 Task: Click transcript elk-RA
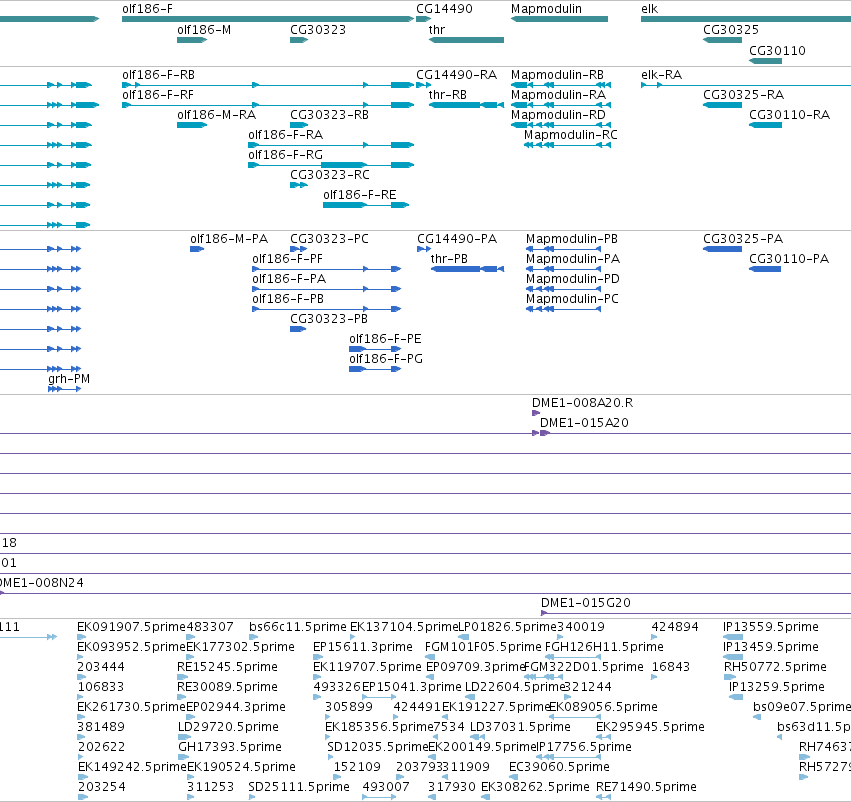pyautogui.click(x=746, y=85)
